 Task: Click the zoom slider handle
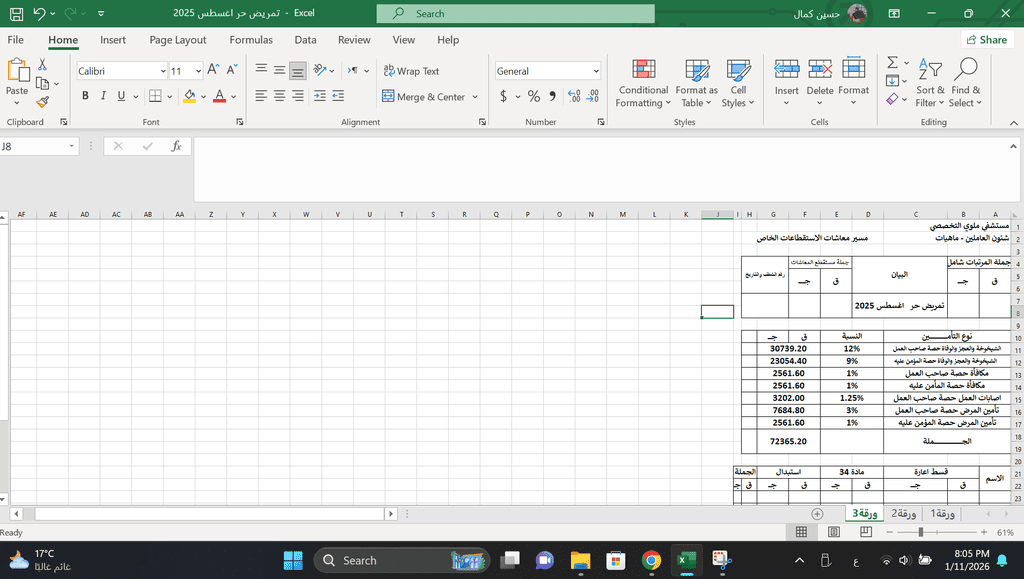pos(921,533)
